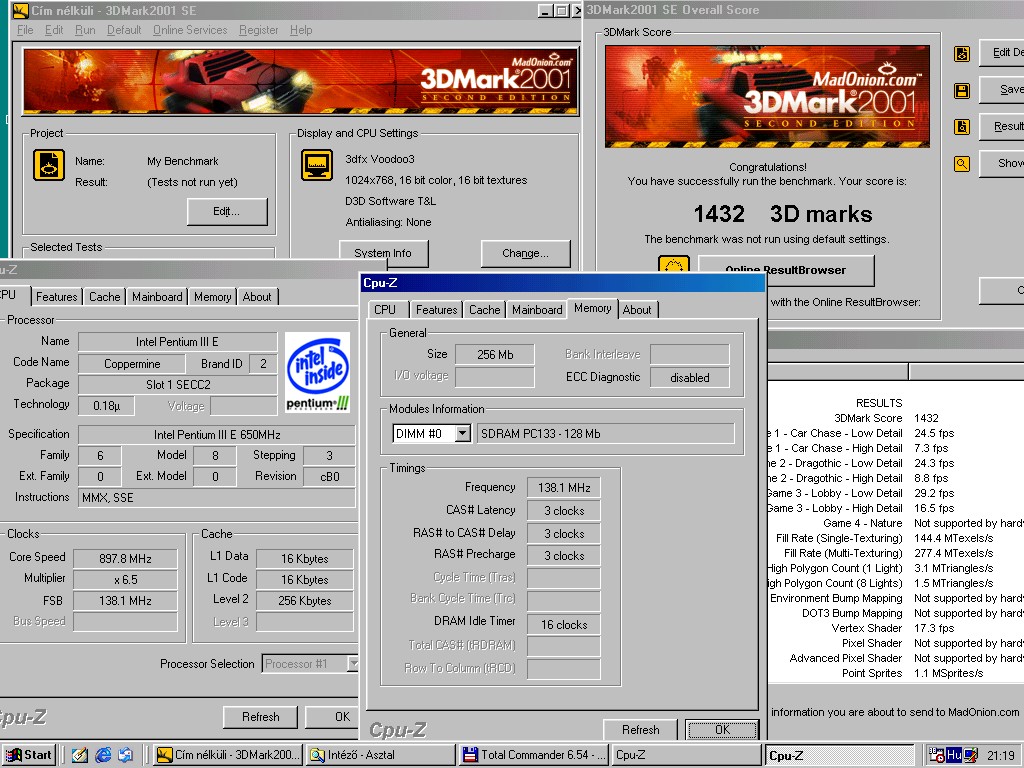Click the task scheduler tray icon
Screen dimensions: 1024x768
[x=937, y=755]
